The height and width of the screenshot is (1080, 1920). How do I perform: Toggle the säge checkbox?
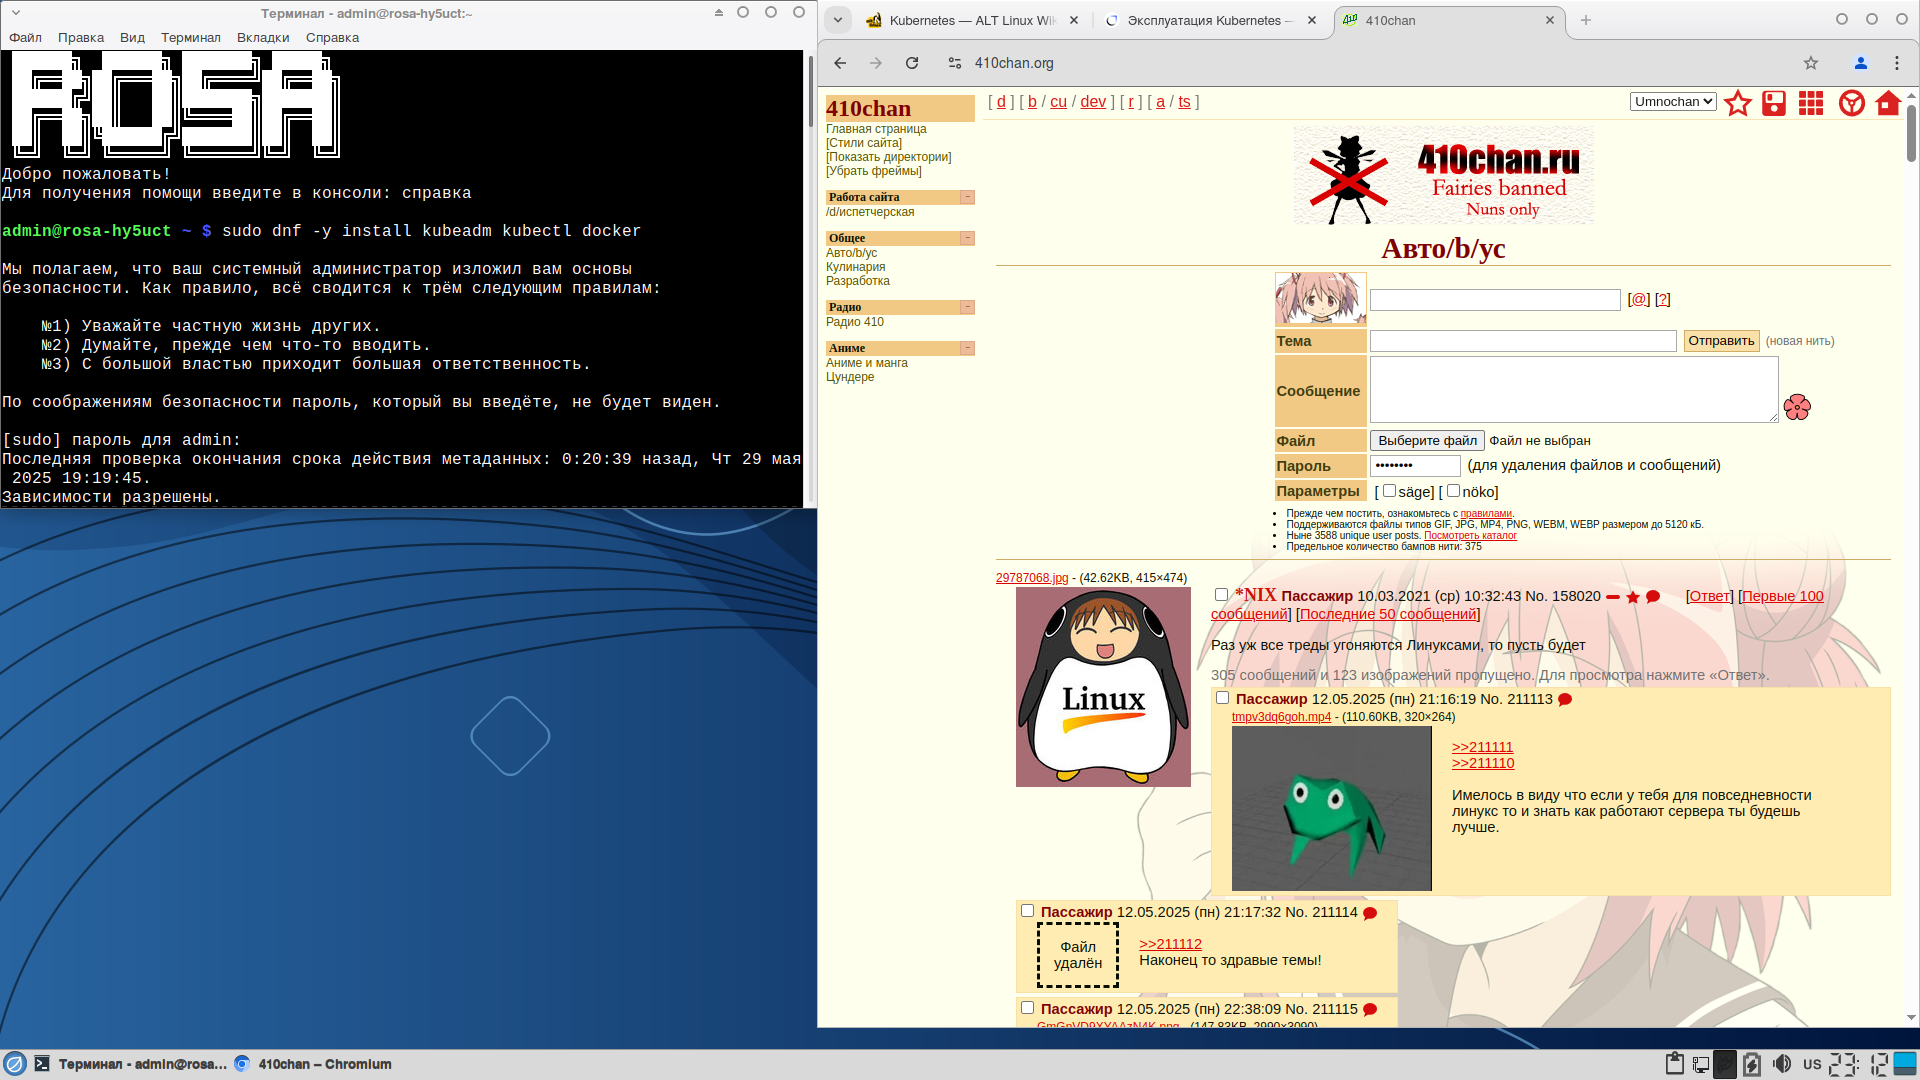point(1389,491)
